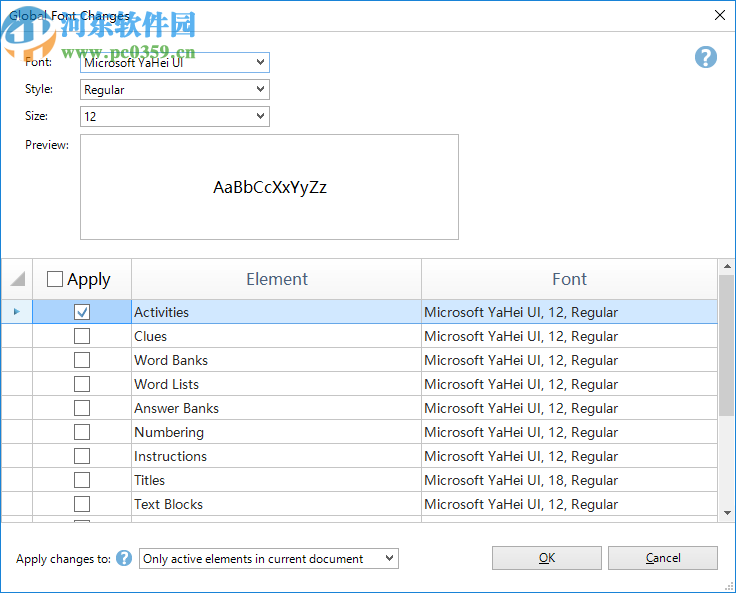Open the Font dropdown
The height and width of the screenshot is (593, 736).
[x=175, y=62]
